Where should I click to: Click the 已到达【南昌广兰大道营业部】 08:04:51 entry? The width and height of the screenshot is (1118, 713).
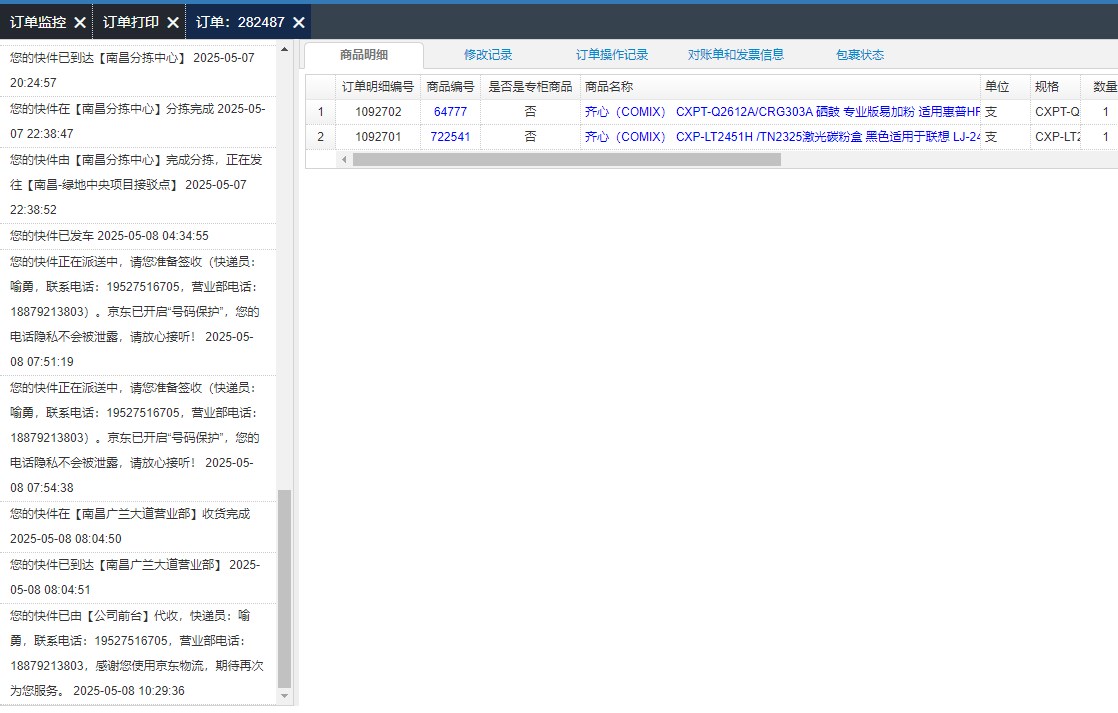[138, 578]
